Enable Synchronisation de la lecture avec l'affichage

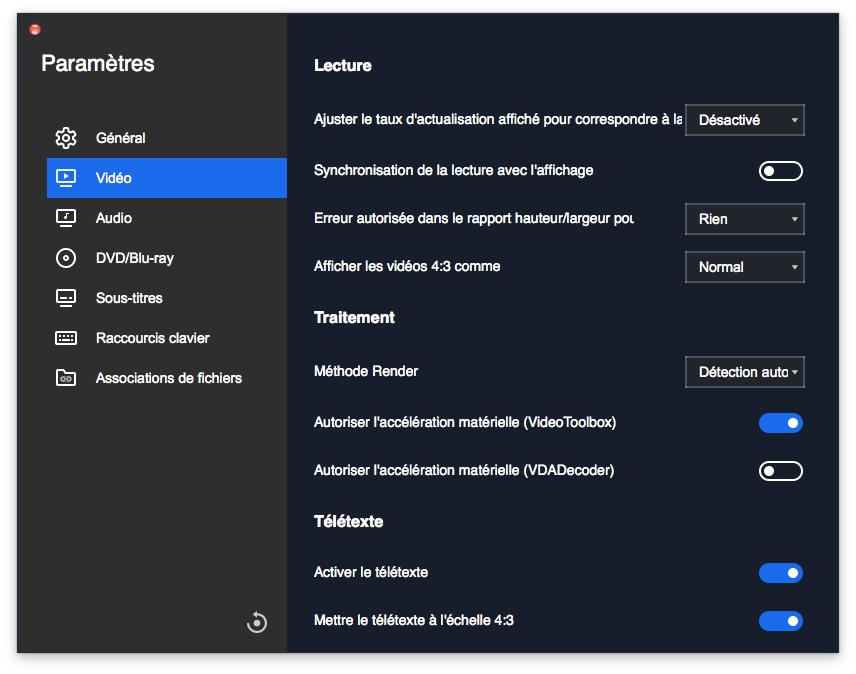[780, 171]
